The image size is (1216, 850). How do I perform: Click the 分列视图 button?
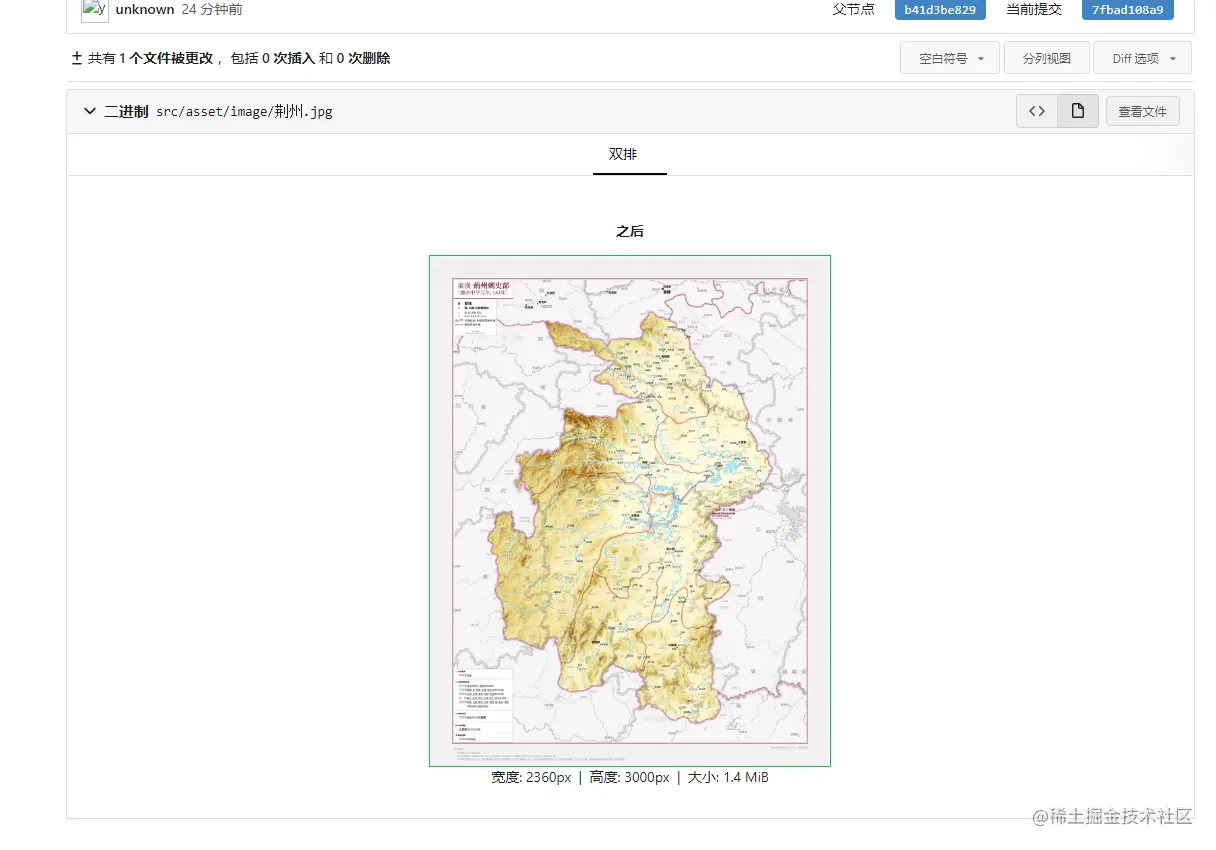1046,58
